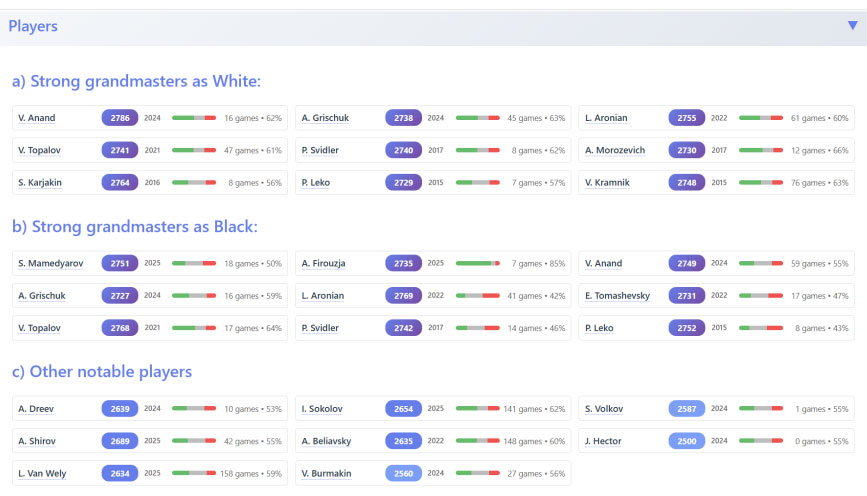Click S. Mamedyarov's 2751 rating badge
The height and width of the screenshot is (496, 867).
[x=120, y=264]
